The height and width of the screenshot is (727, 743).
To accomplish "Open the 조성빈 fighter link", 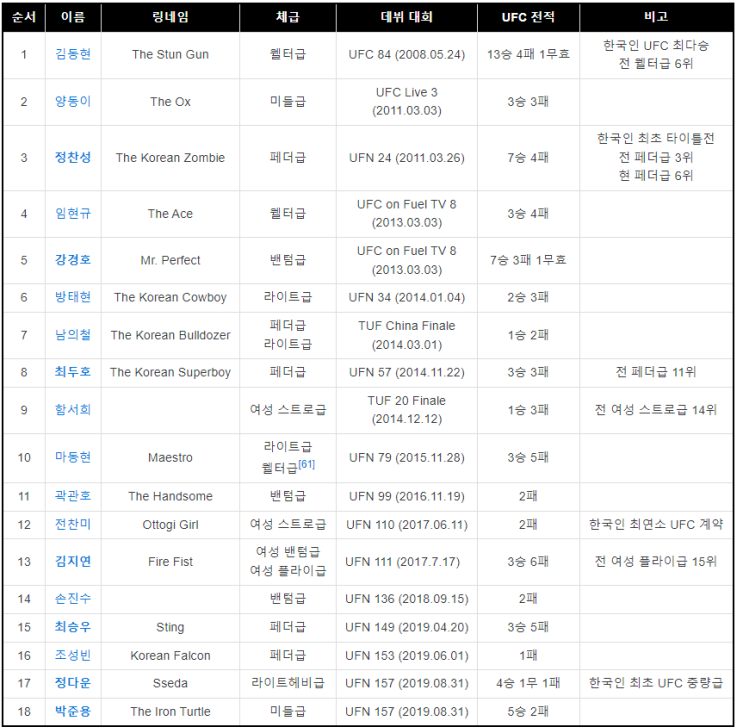I will pyautogui.click(x=73, y=655).
